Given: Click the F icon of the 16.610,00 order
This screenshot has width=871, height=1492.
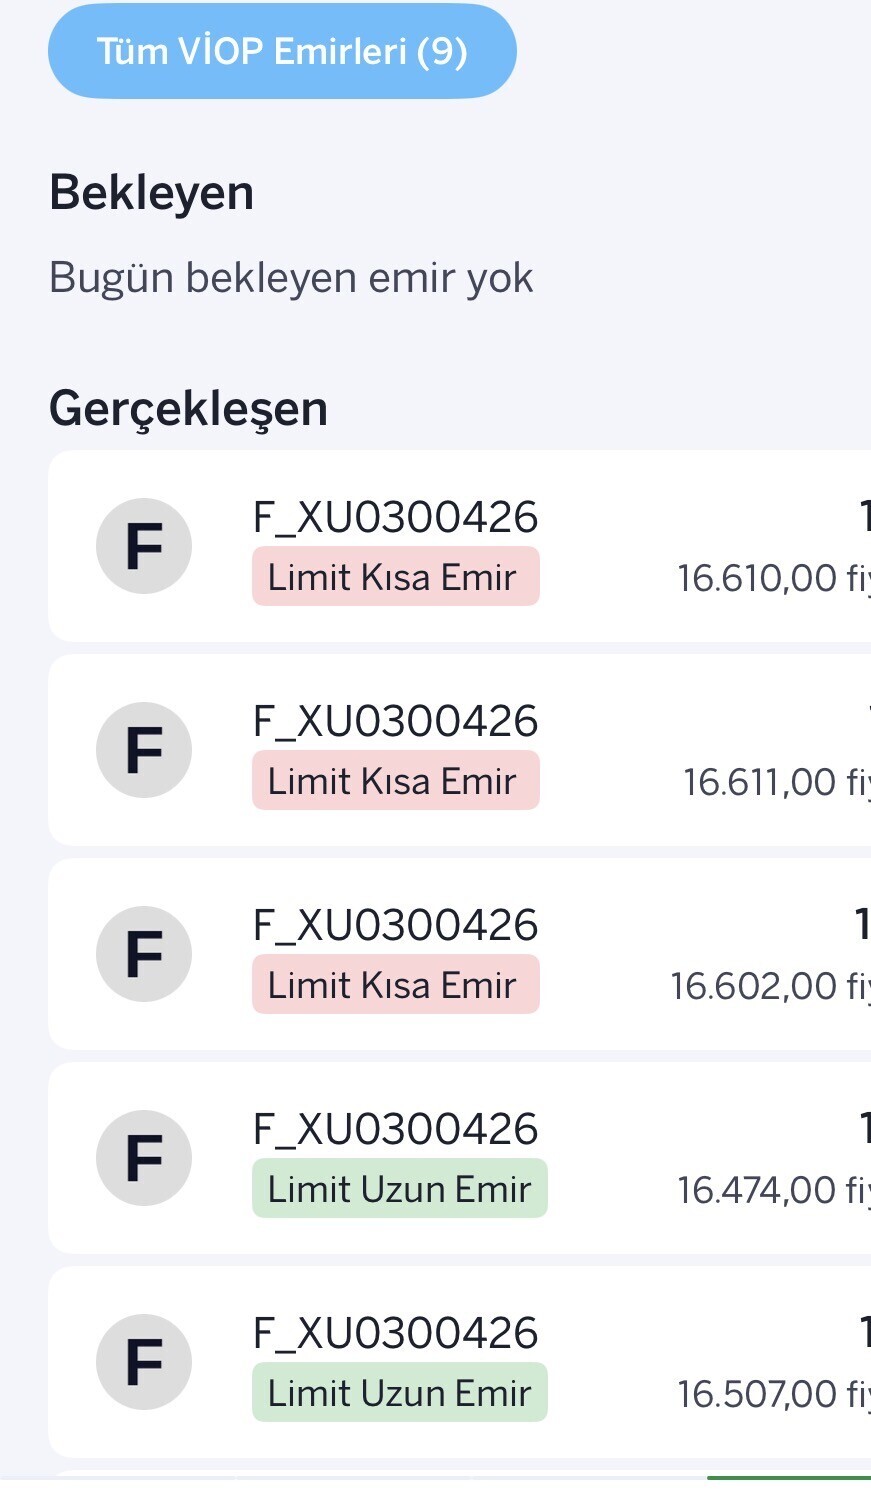Looking at the screenshot, I should point(144,546).
